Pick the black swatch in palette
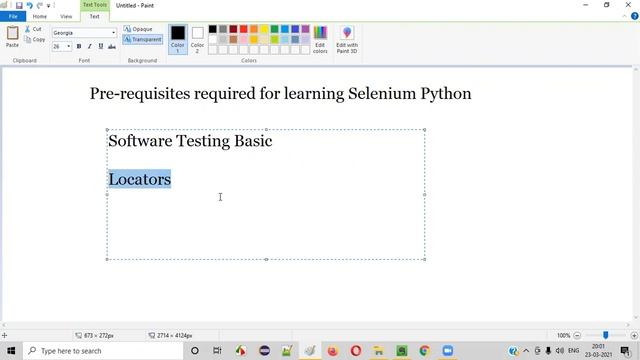 pyautogui.click(x=213, y=29)
